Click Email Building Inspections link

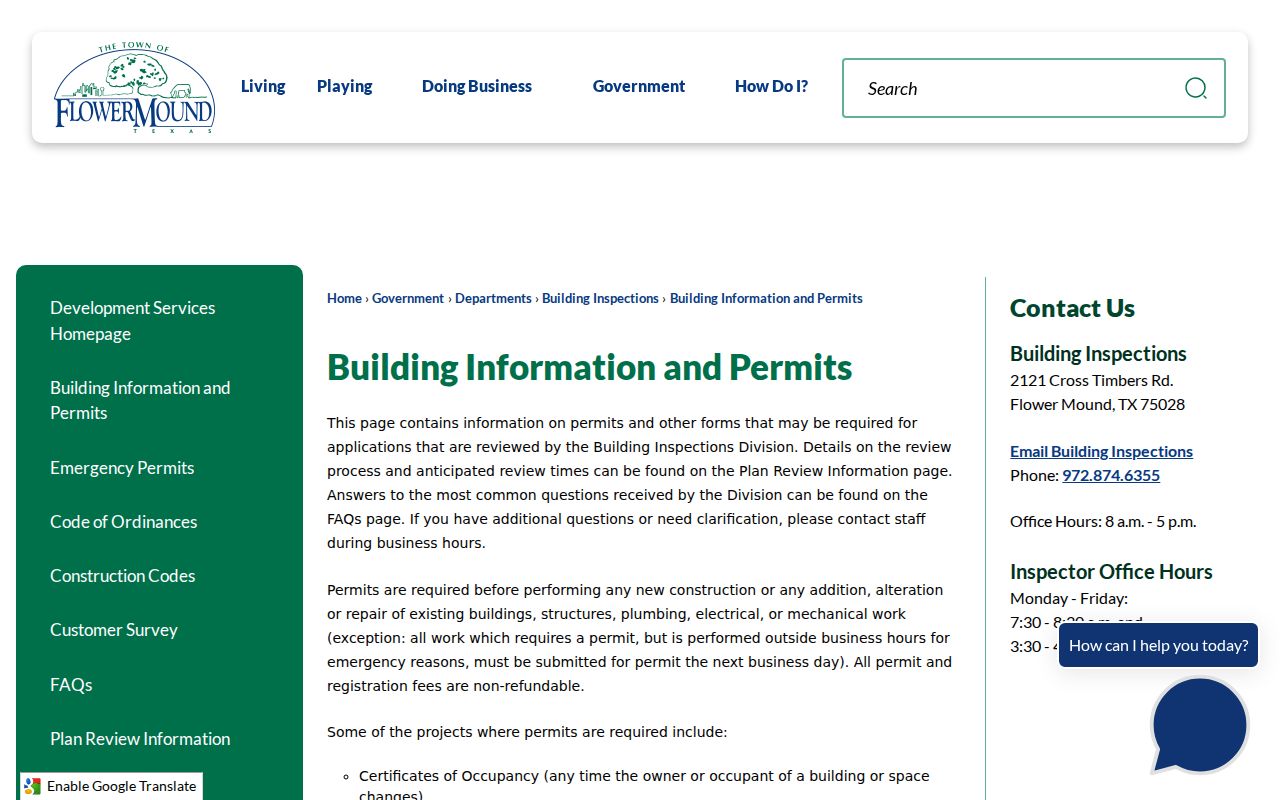pos(1101,451)
